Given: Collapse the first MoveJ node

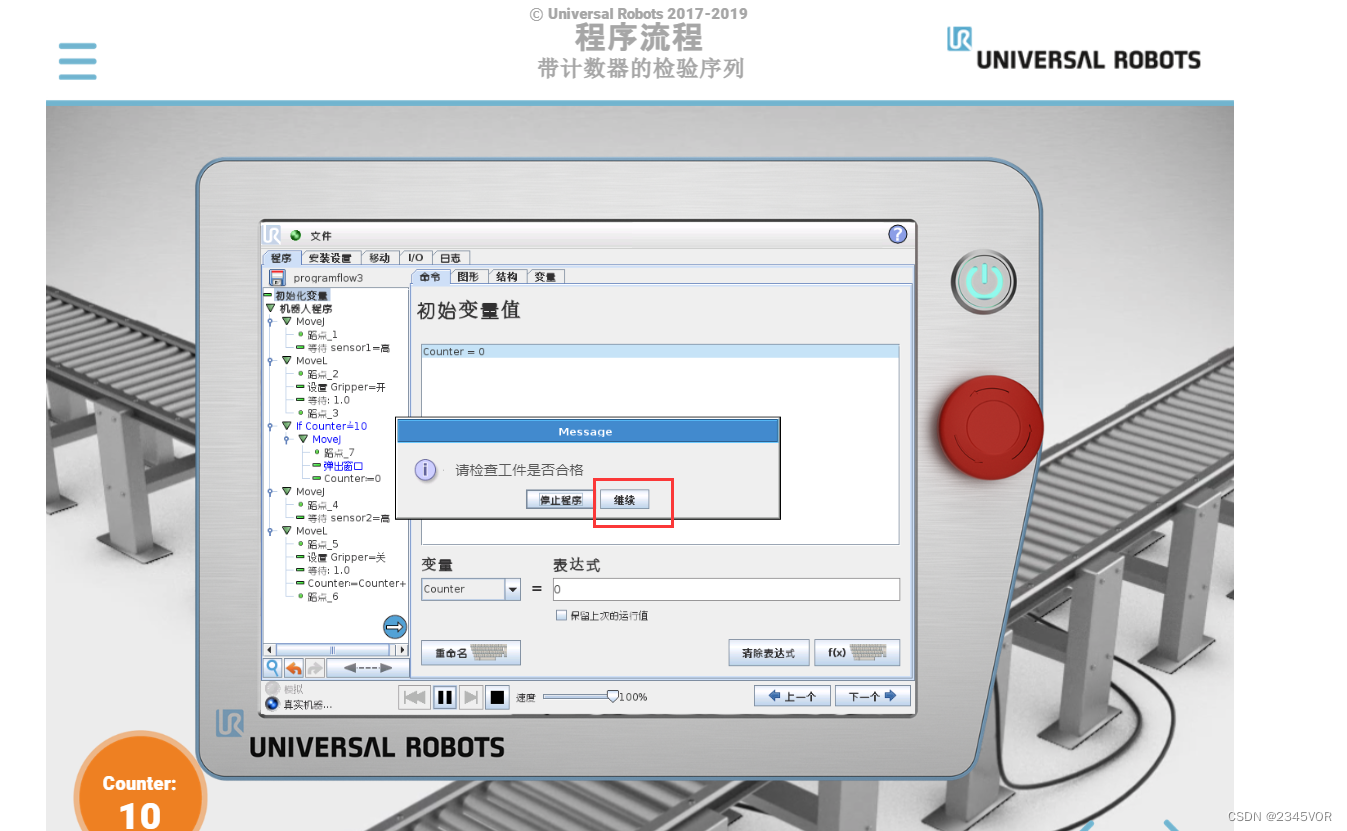Looking at the screenshot, I should pyautogui.click(x=287, y=322).
